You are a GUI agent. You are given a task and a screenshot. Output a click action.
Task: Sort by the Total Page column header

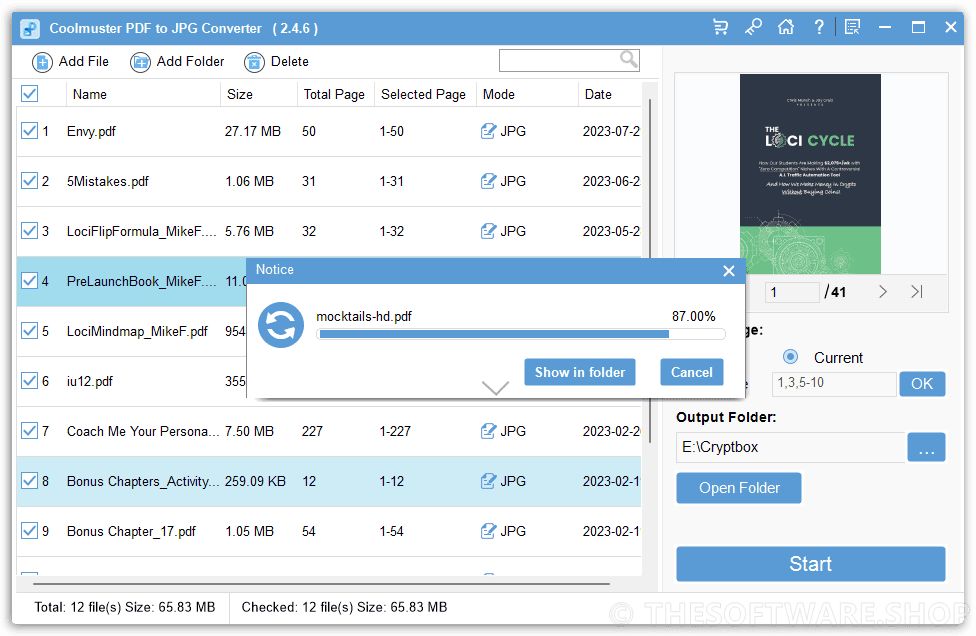[336, 94]
